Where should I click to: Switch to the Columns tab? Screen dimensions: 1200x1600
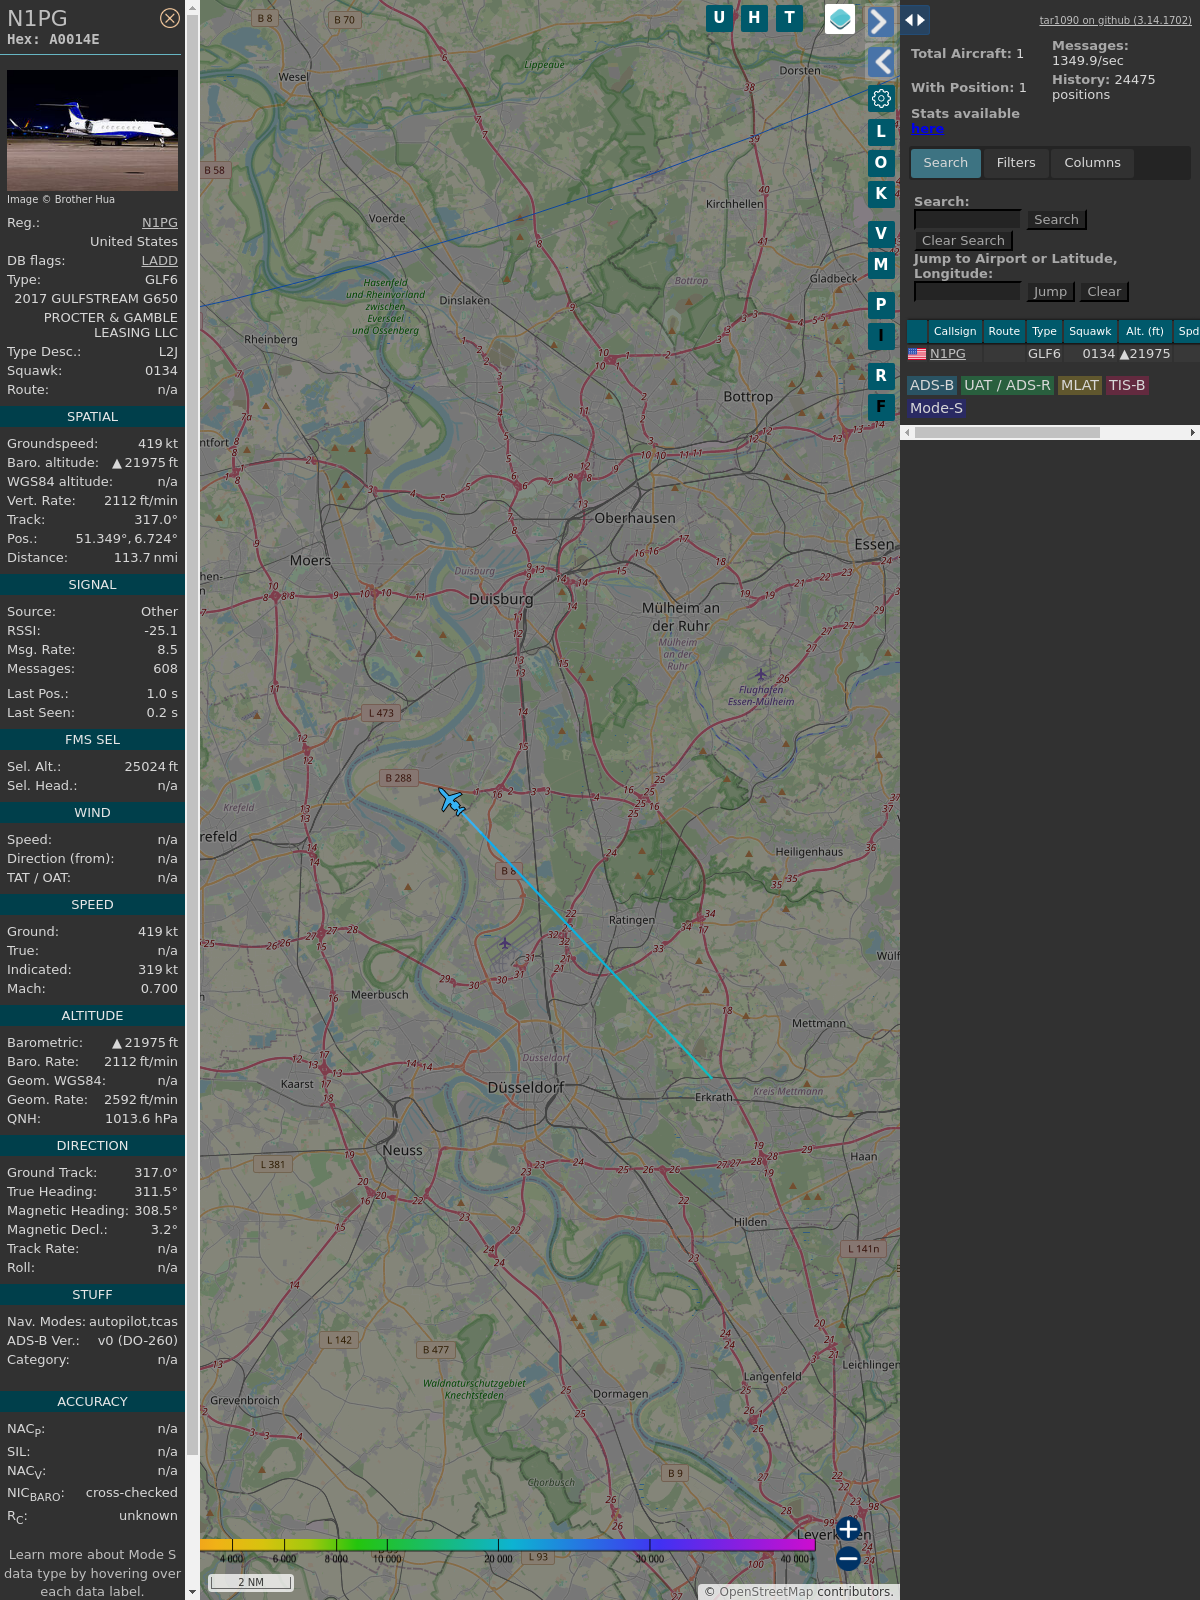tap(1092, 163)
